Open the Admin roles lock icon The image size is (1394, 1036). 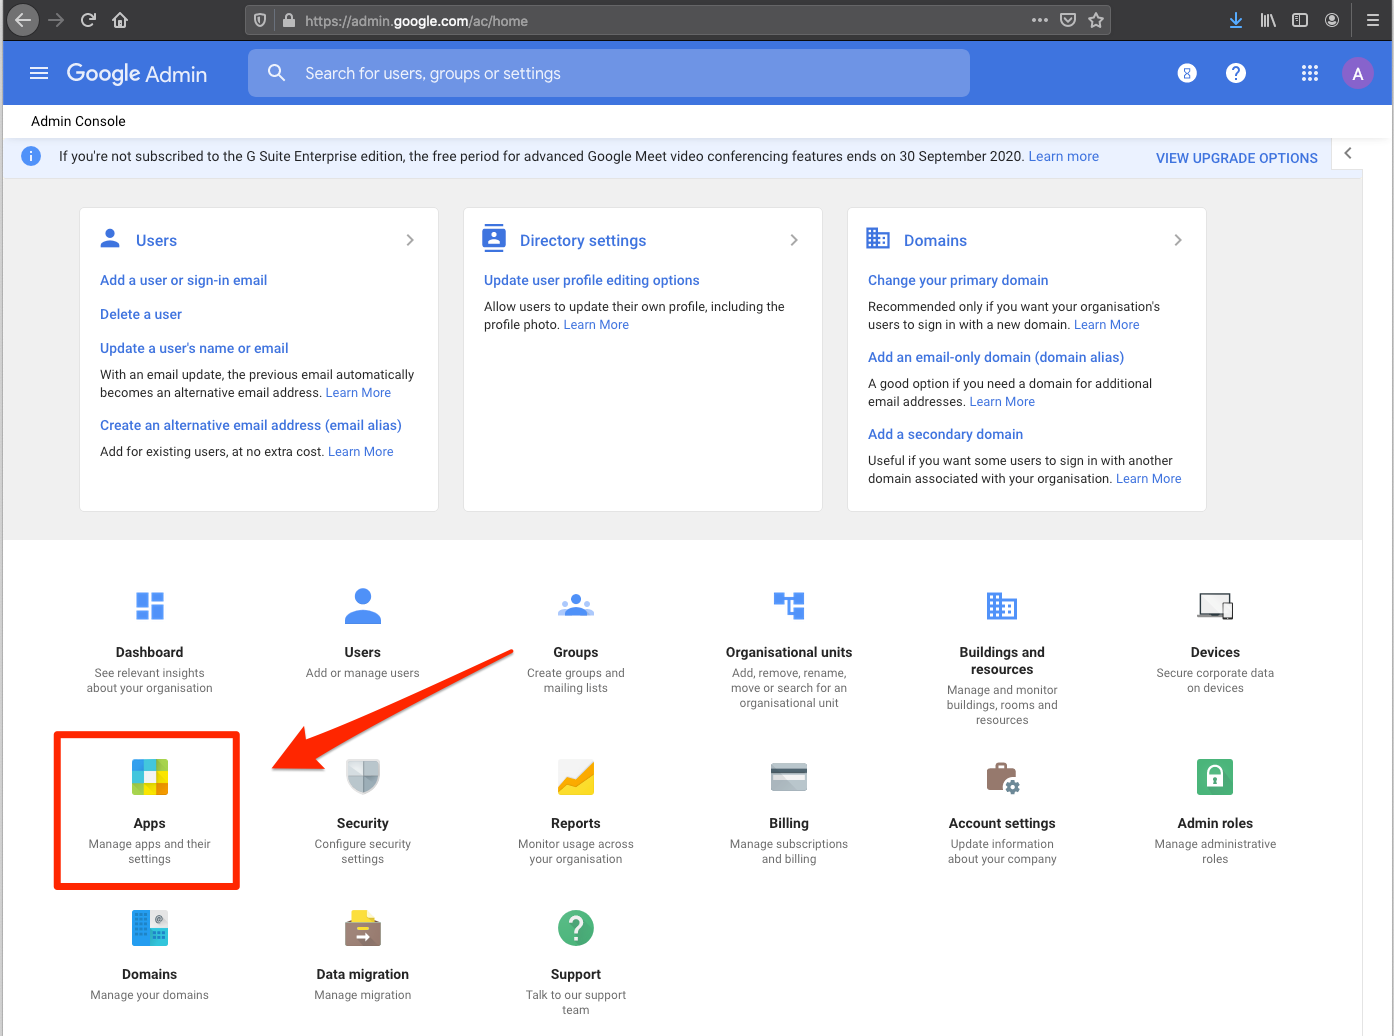[x=1215, y=777]
